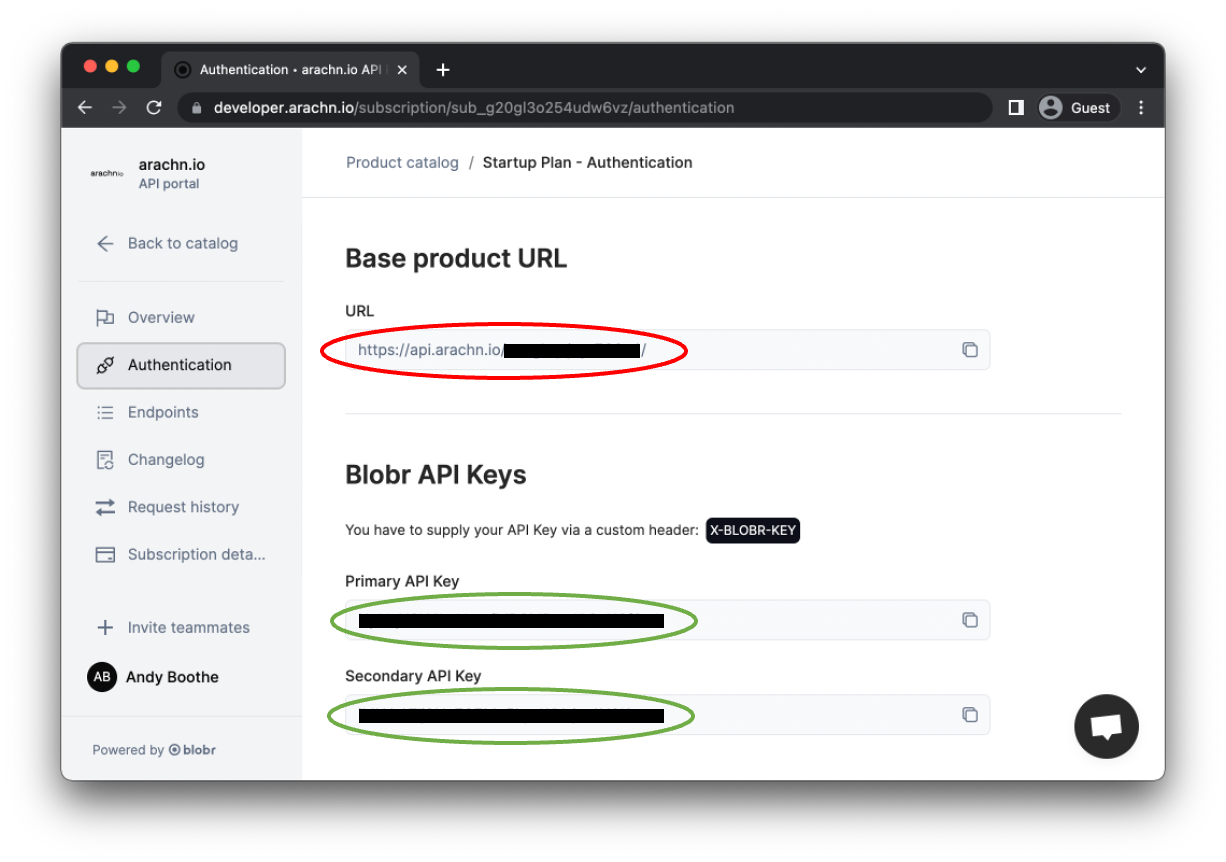
Task: Go to the Product catalog breadcrumb
Action: [402, 162]
